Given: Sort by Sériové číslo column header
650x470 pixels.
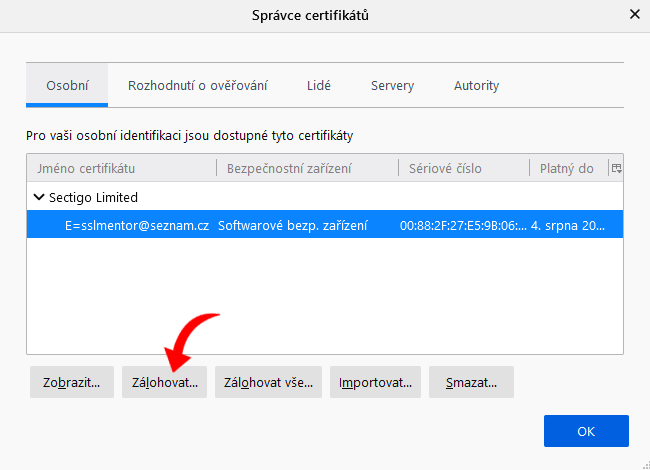Looking at the screenshot, I should coord(463,168).
